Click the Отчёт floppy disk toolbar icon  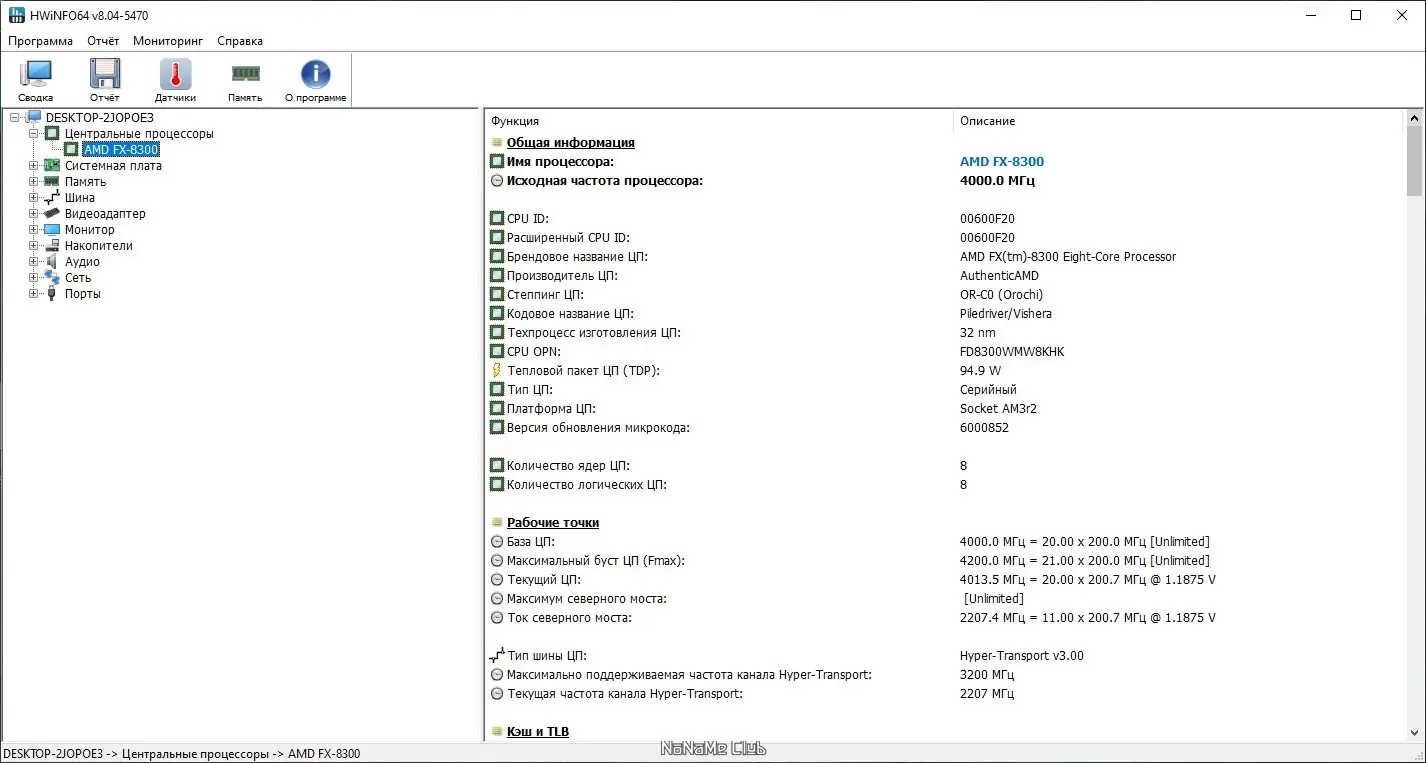105,74
